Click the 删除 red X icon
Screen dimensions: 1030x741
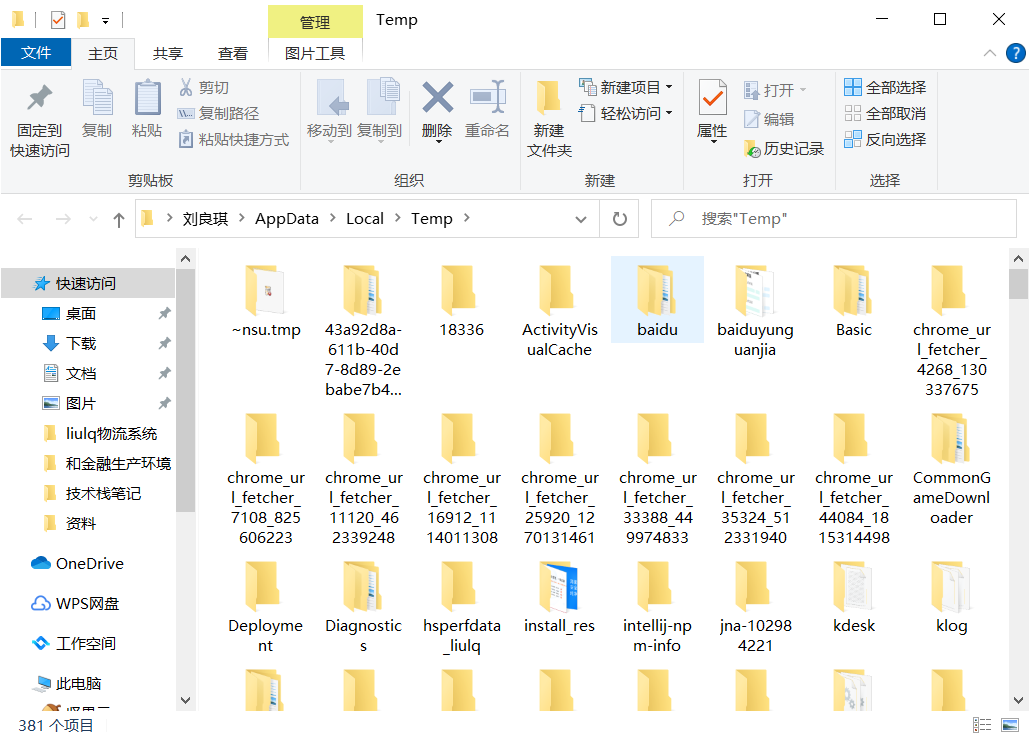437,97
